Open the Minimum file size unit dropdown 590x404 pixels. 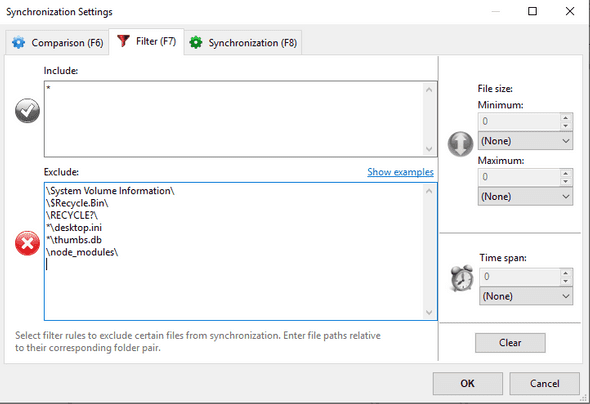coord(525,141)
